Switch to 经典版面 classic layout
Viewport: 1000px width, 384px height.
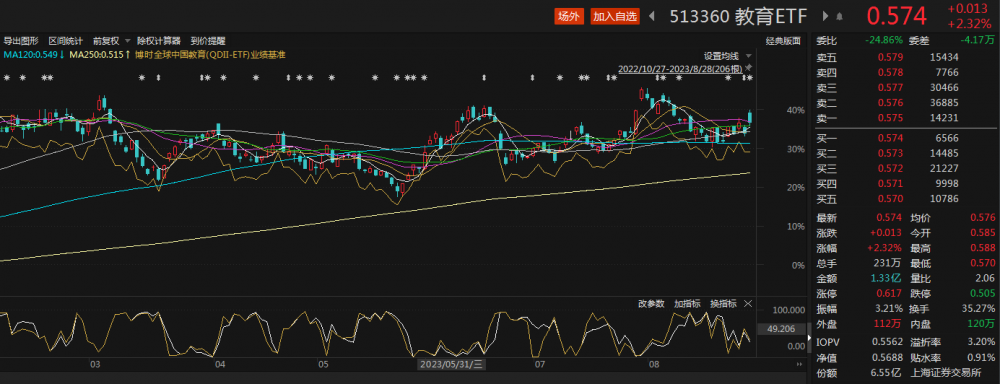pyautogui.click(x=783, y=41)
